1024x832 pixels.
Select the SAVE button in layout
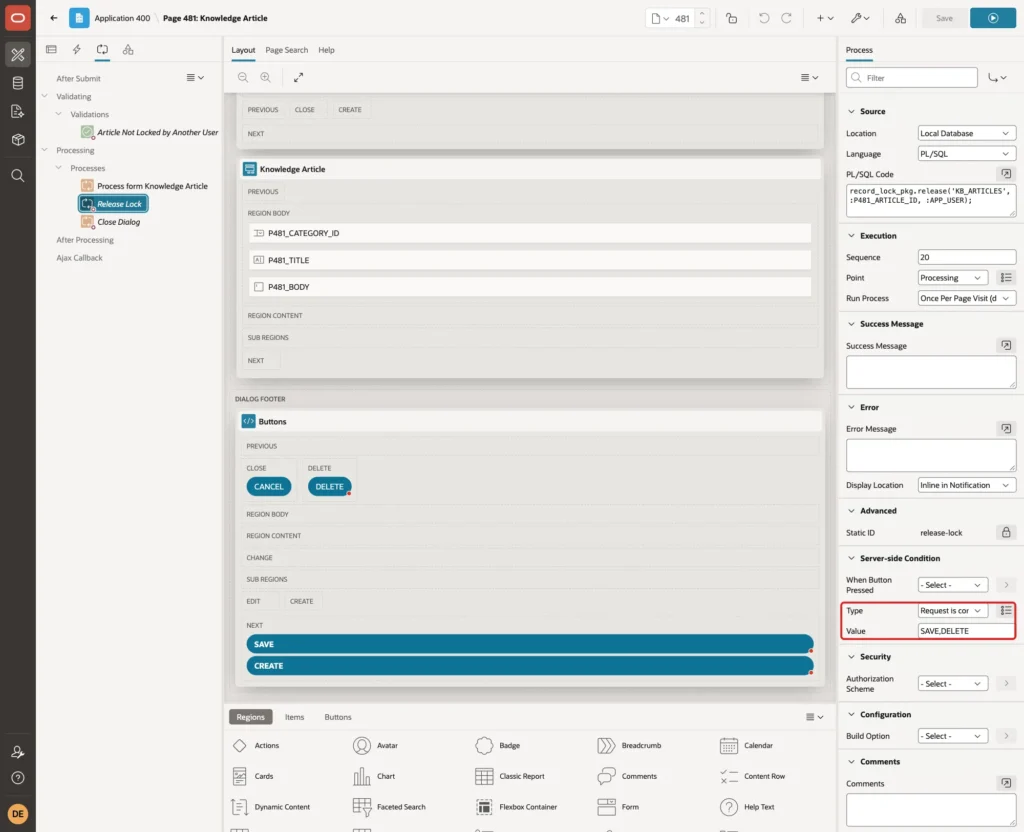[x=530, y=644]
